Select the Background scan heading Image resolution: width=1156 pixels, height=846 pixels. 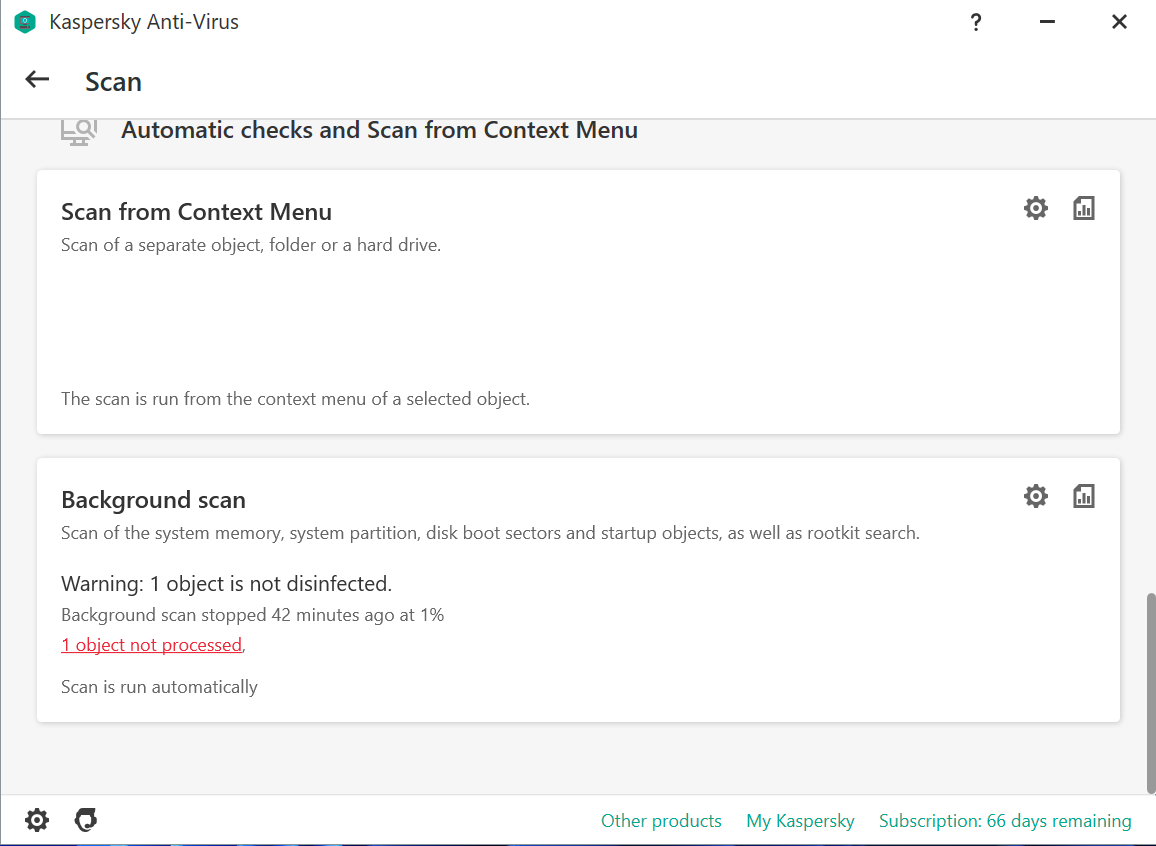pos(153,500)
